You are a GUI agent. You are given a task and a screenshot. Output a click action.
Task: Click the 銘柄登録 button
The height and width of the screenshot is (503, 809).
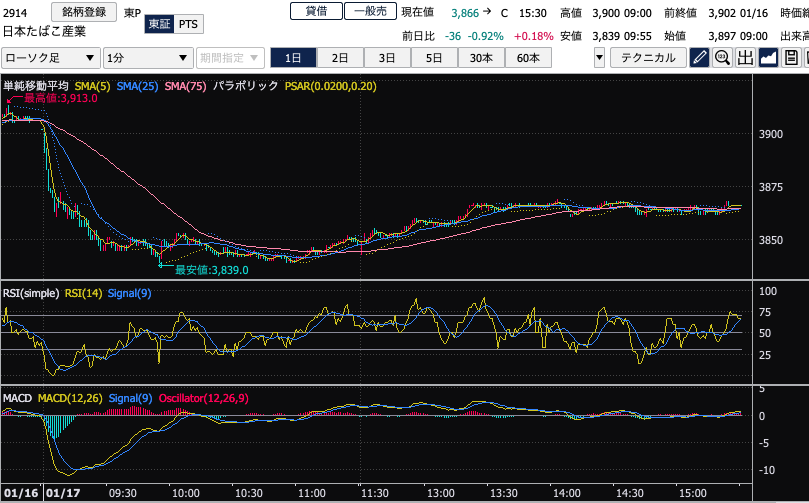click(x=83, y=11)
